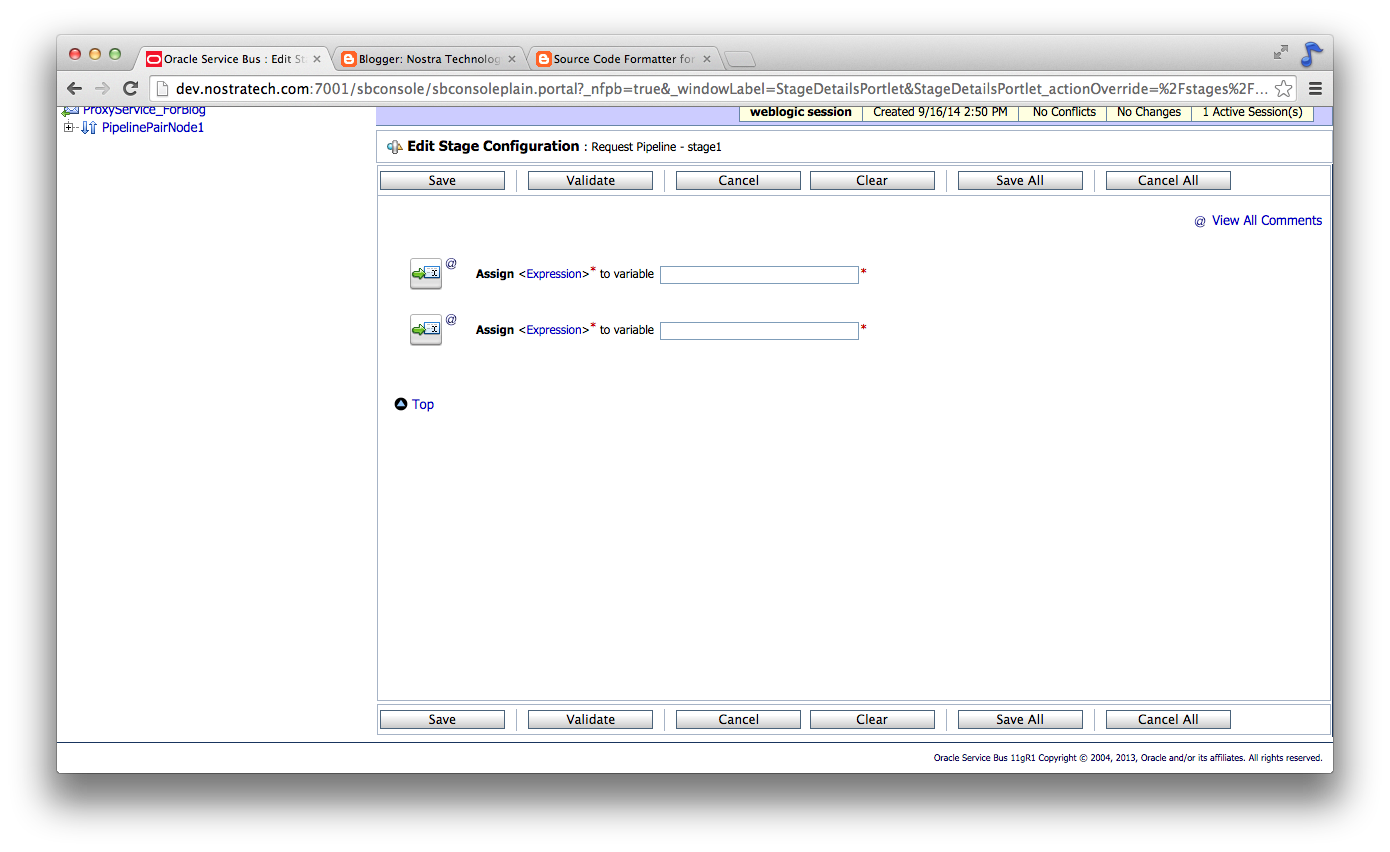Click Cancel in the upper button row
Viewport: 1390px width, 852px height.
pyautogui.click(x=738, y=181)
